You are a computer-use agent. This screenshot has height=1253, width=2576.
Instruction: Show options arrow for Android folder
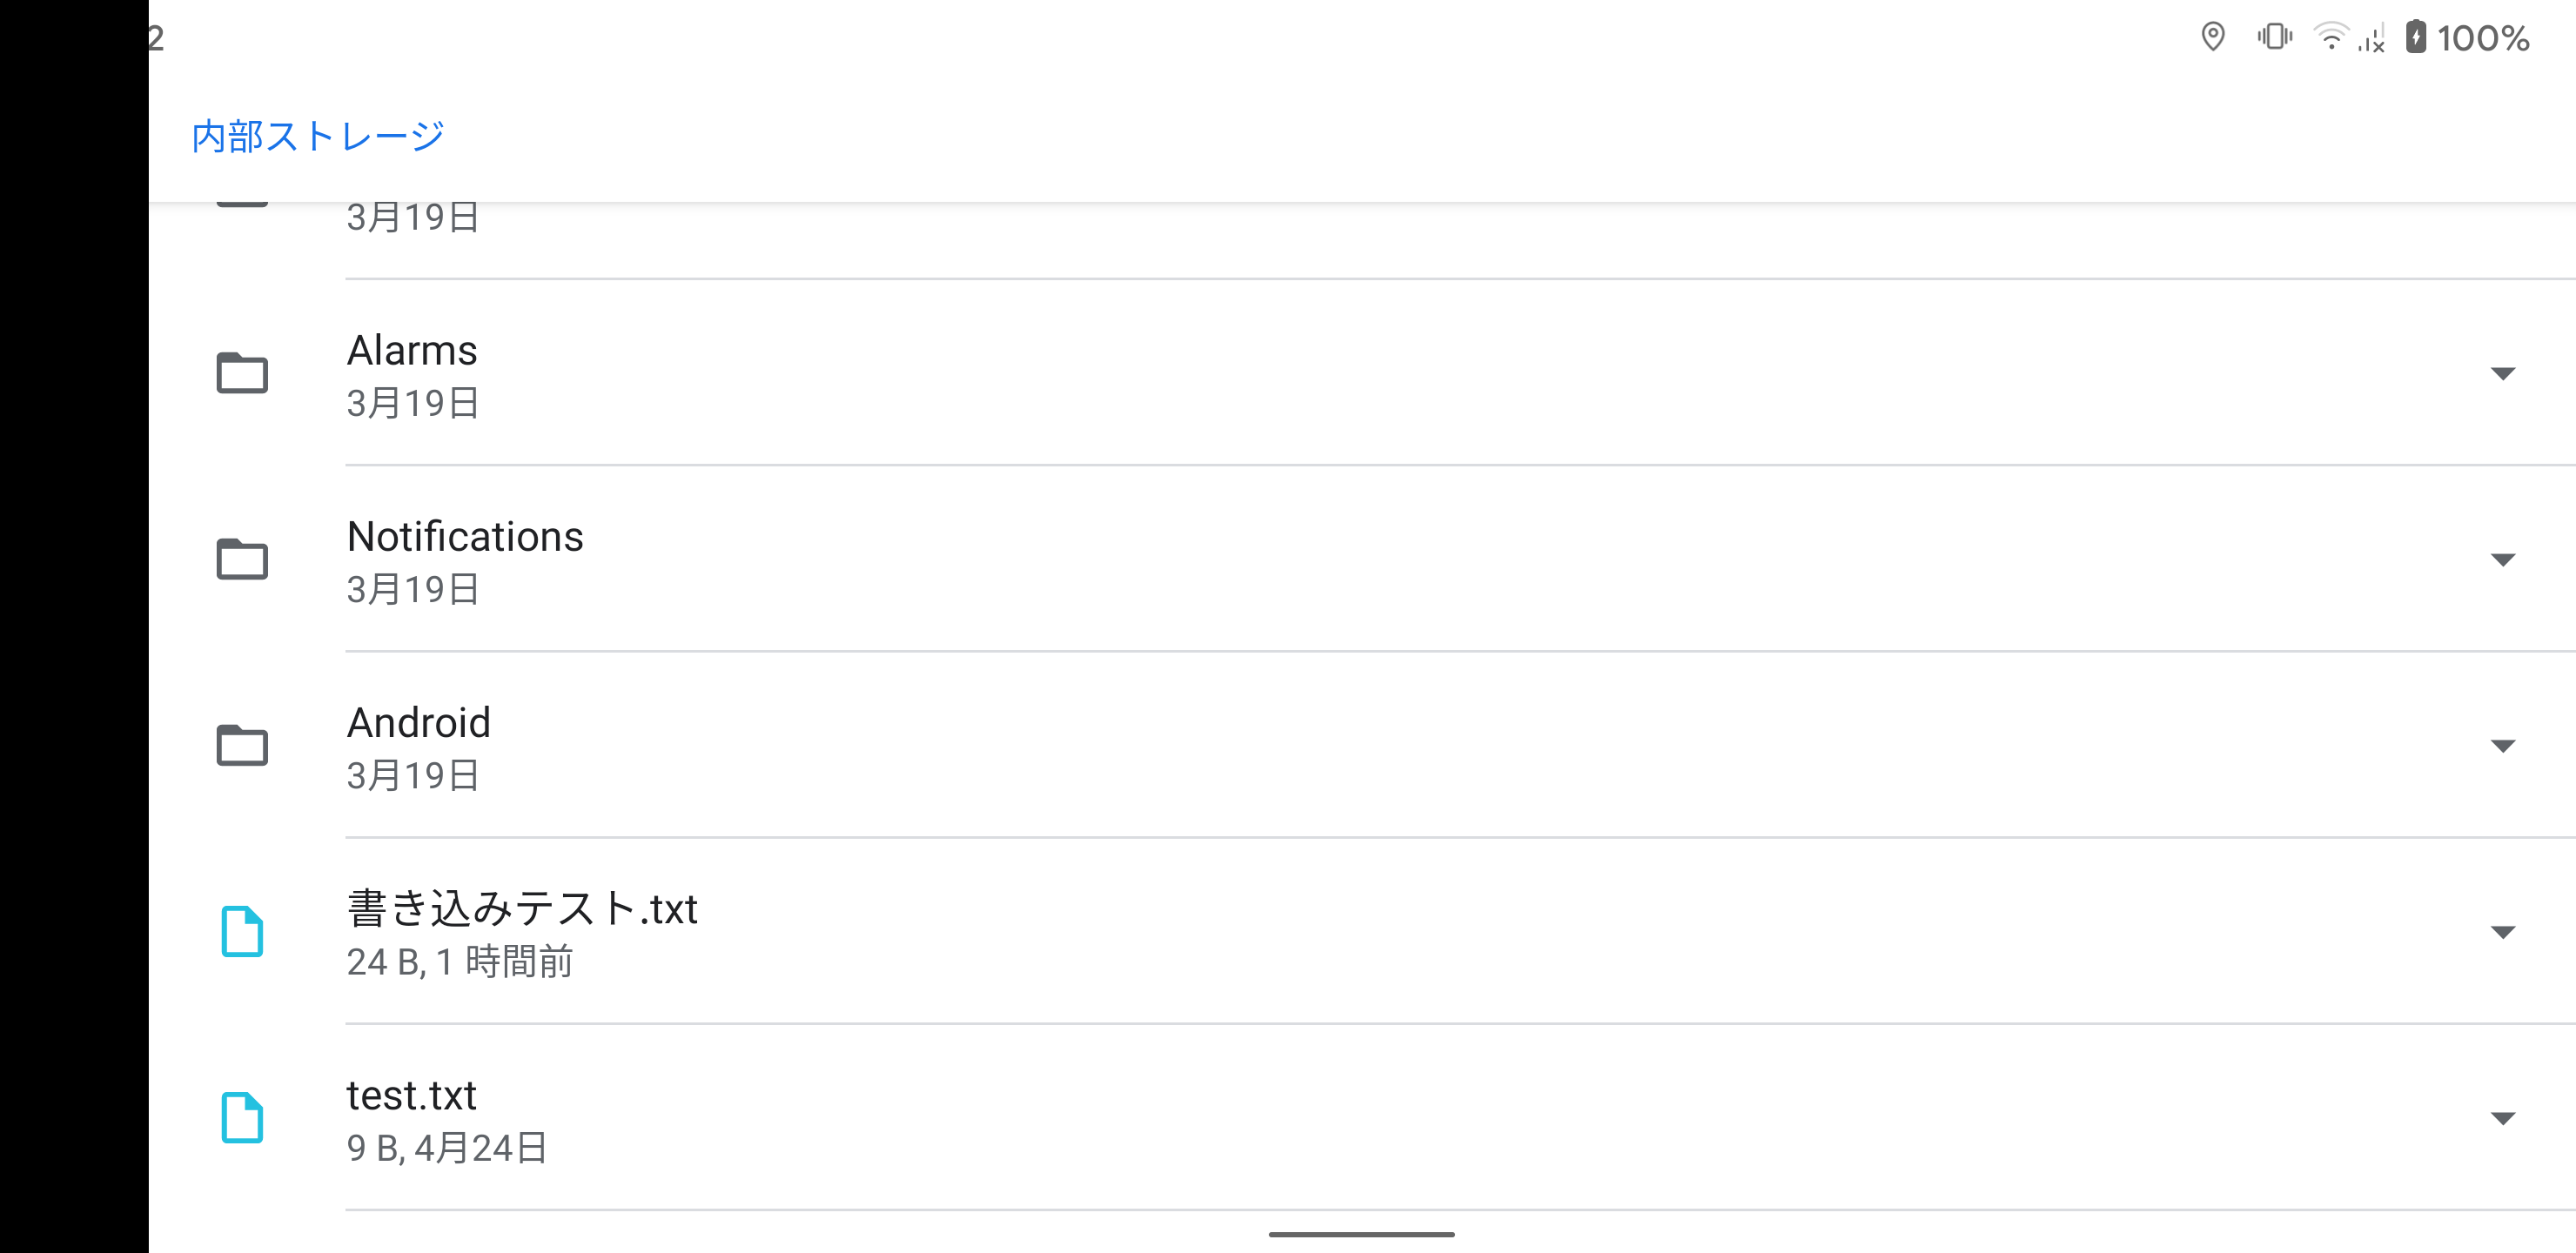click(2502, 745)
